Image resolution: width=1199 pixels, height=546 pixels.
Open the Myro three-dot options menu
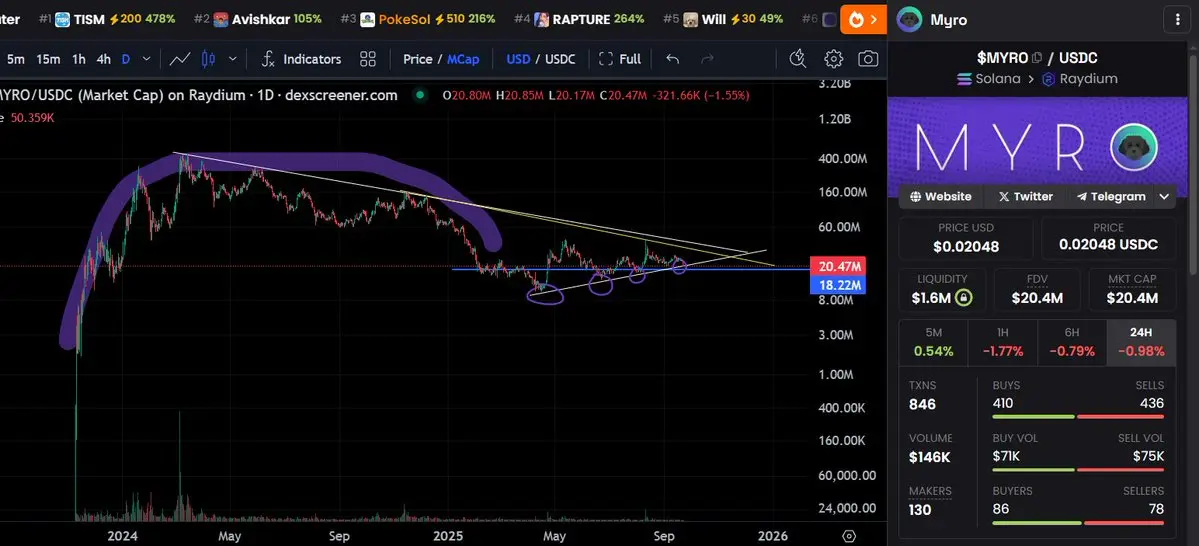pyautogui.click(x=1177, y=20)
